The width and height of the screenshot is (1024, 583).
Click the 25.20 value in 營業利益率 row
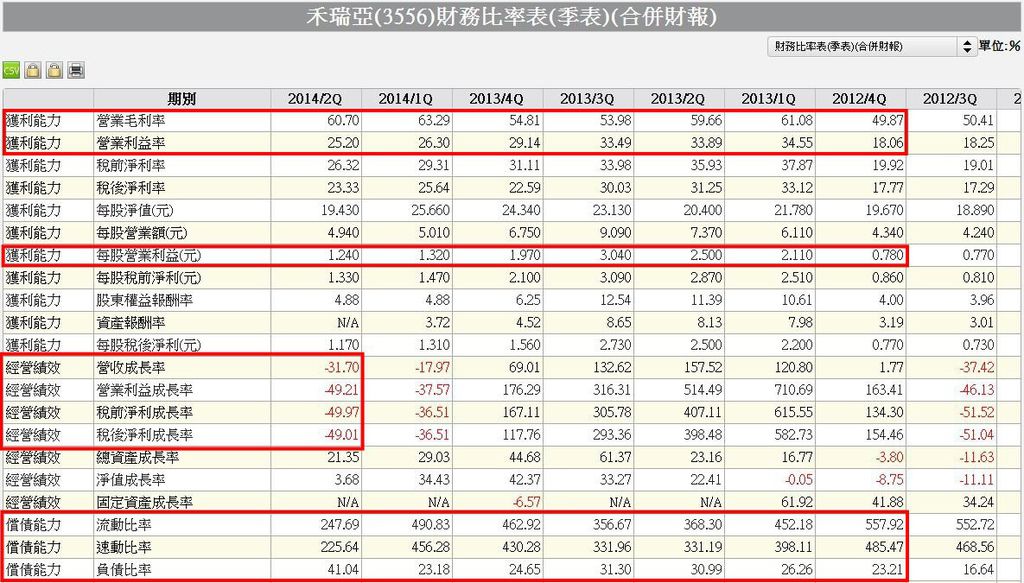pyautogui.click(x=343, y=143)
